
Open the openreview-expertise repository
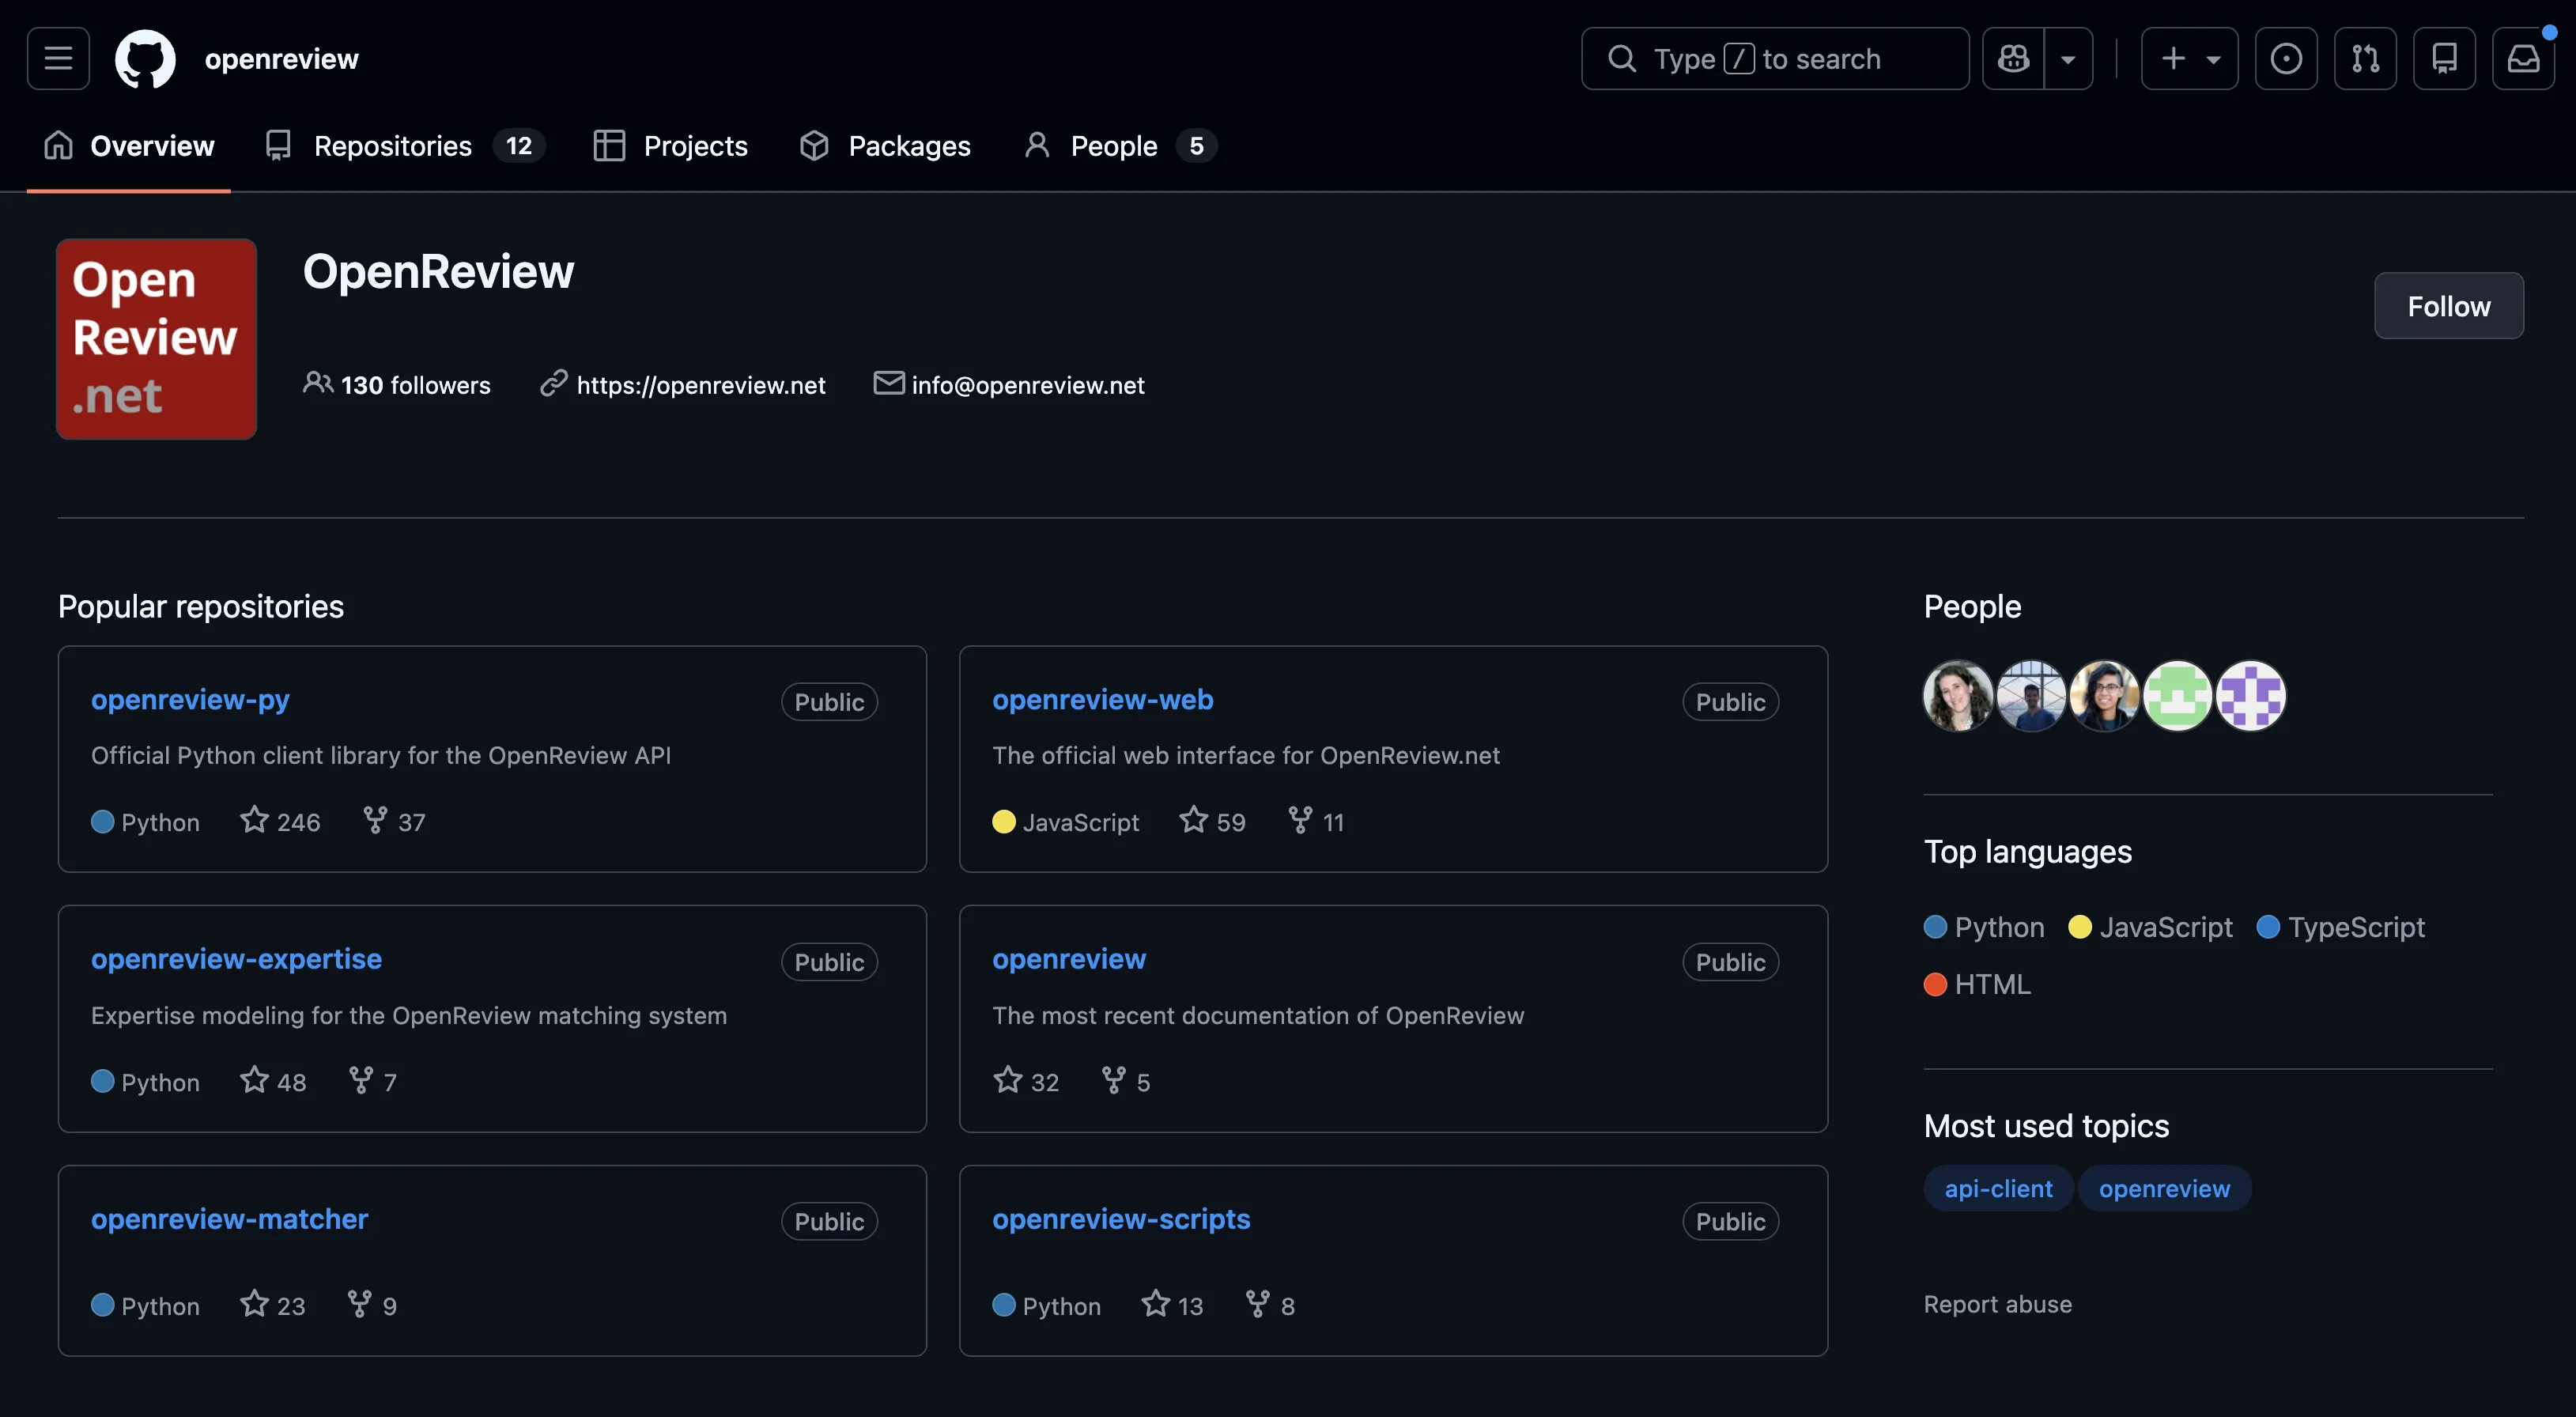236,958
